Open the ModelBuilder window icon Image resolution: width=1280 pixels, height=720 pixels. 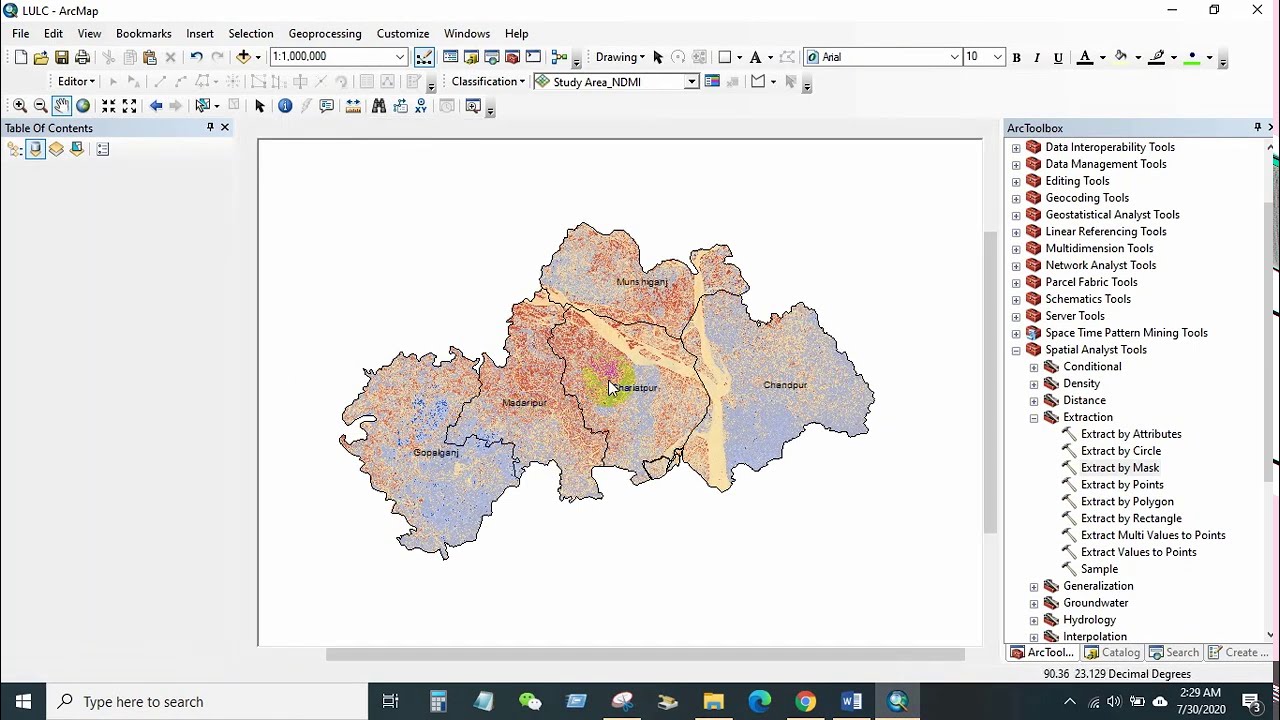coord(559,57)
